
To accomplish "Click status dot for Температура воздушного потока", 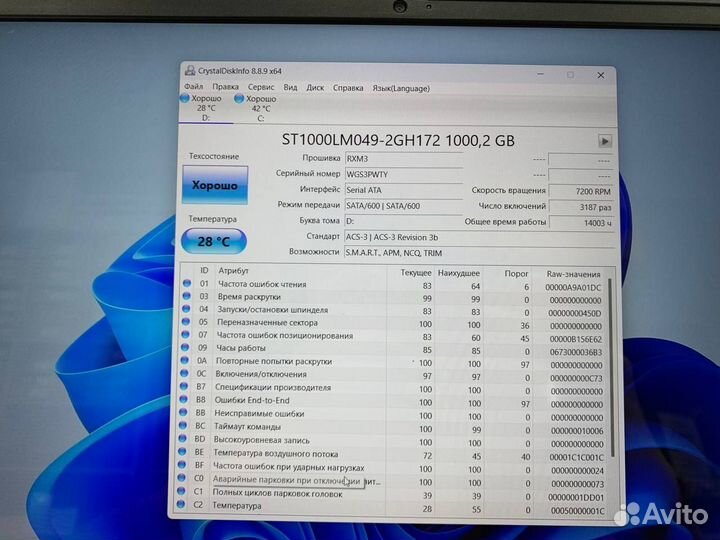I will tap(182, 452).
